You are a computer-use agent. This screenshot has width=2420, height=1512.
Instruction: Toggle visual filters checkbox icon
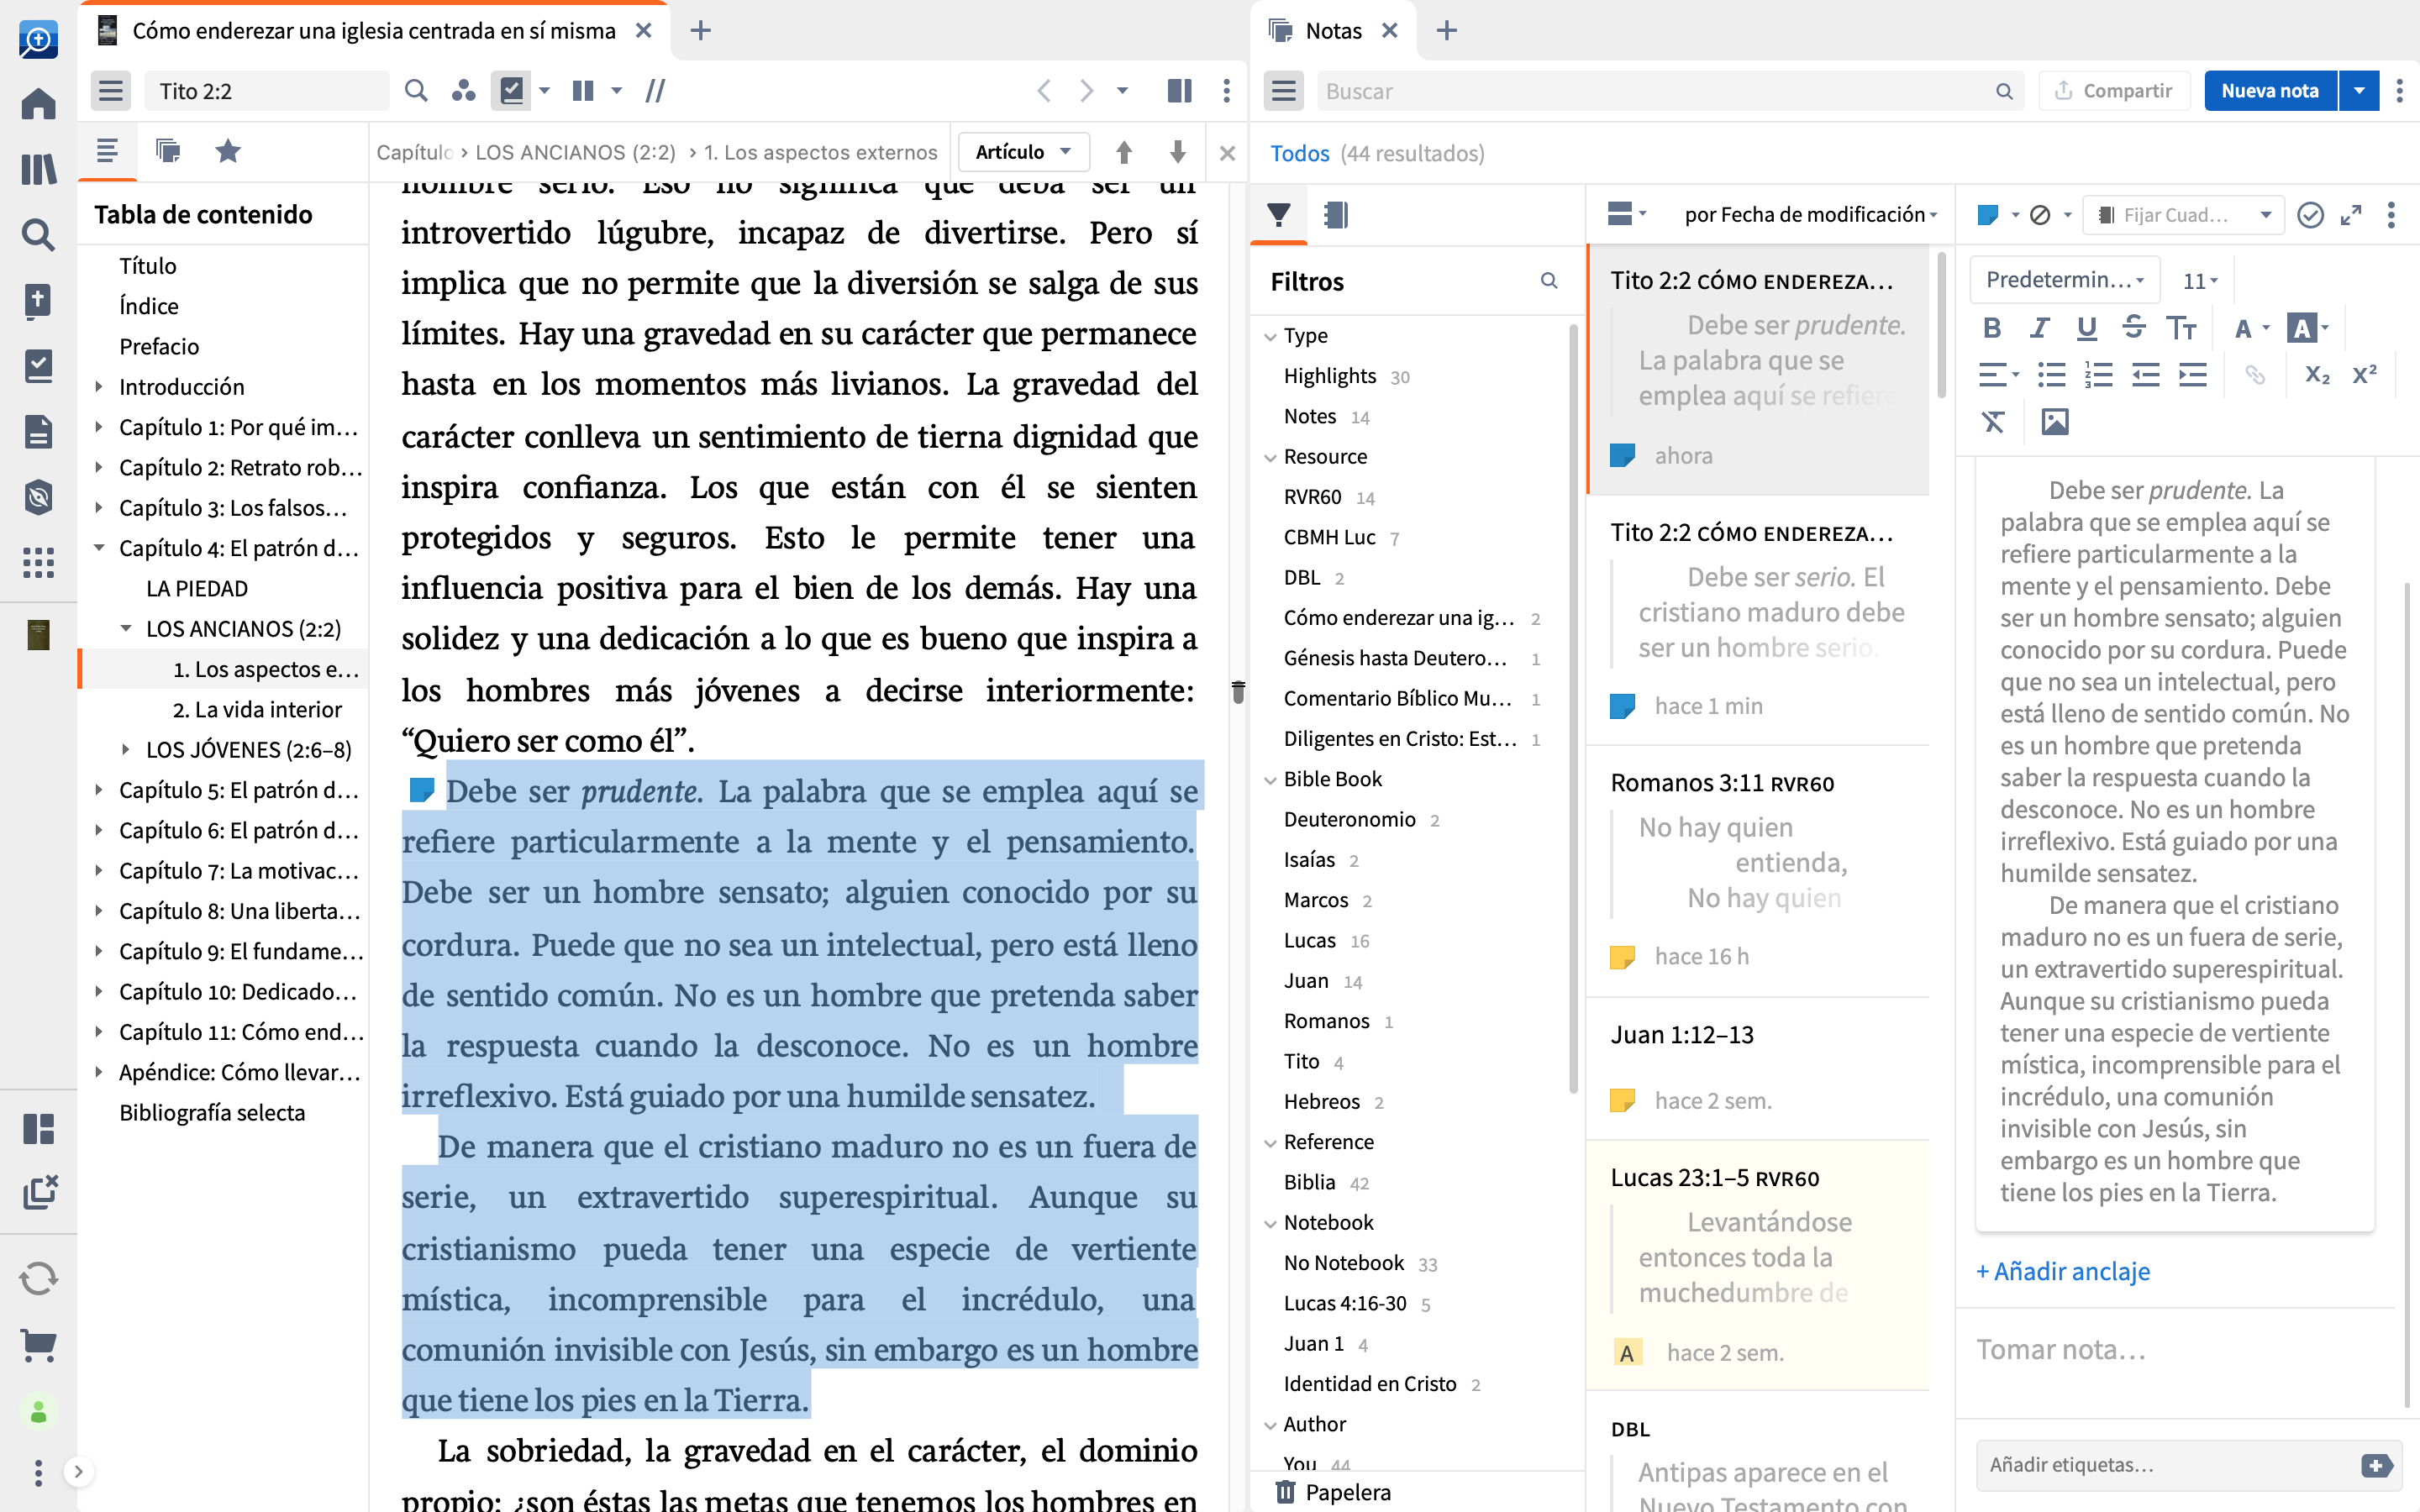coord(511,91)
